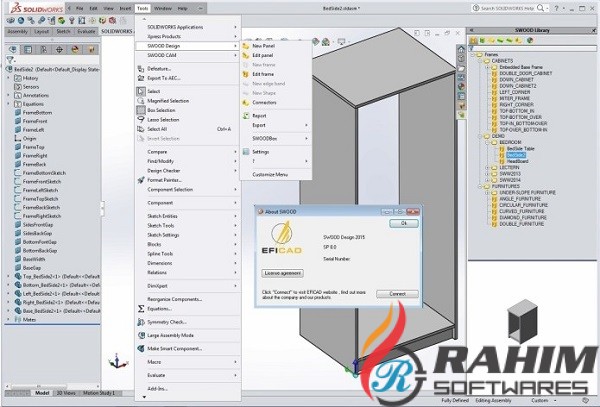Choose Add-Ins... at bottom of Tools menu
600x407 pixels.
click(158, 389)
